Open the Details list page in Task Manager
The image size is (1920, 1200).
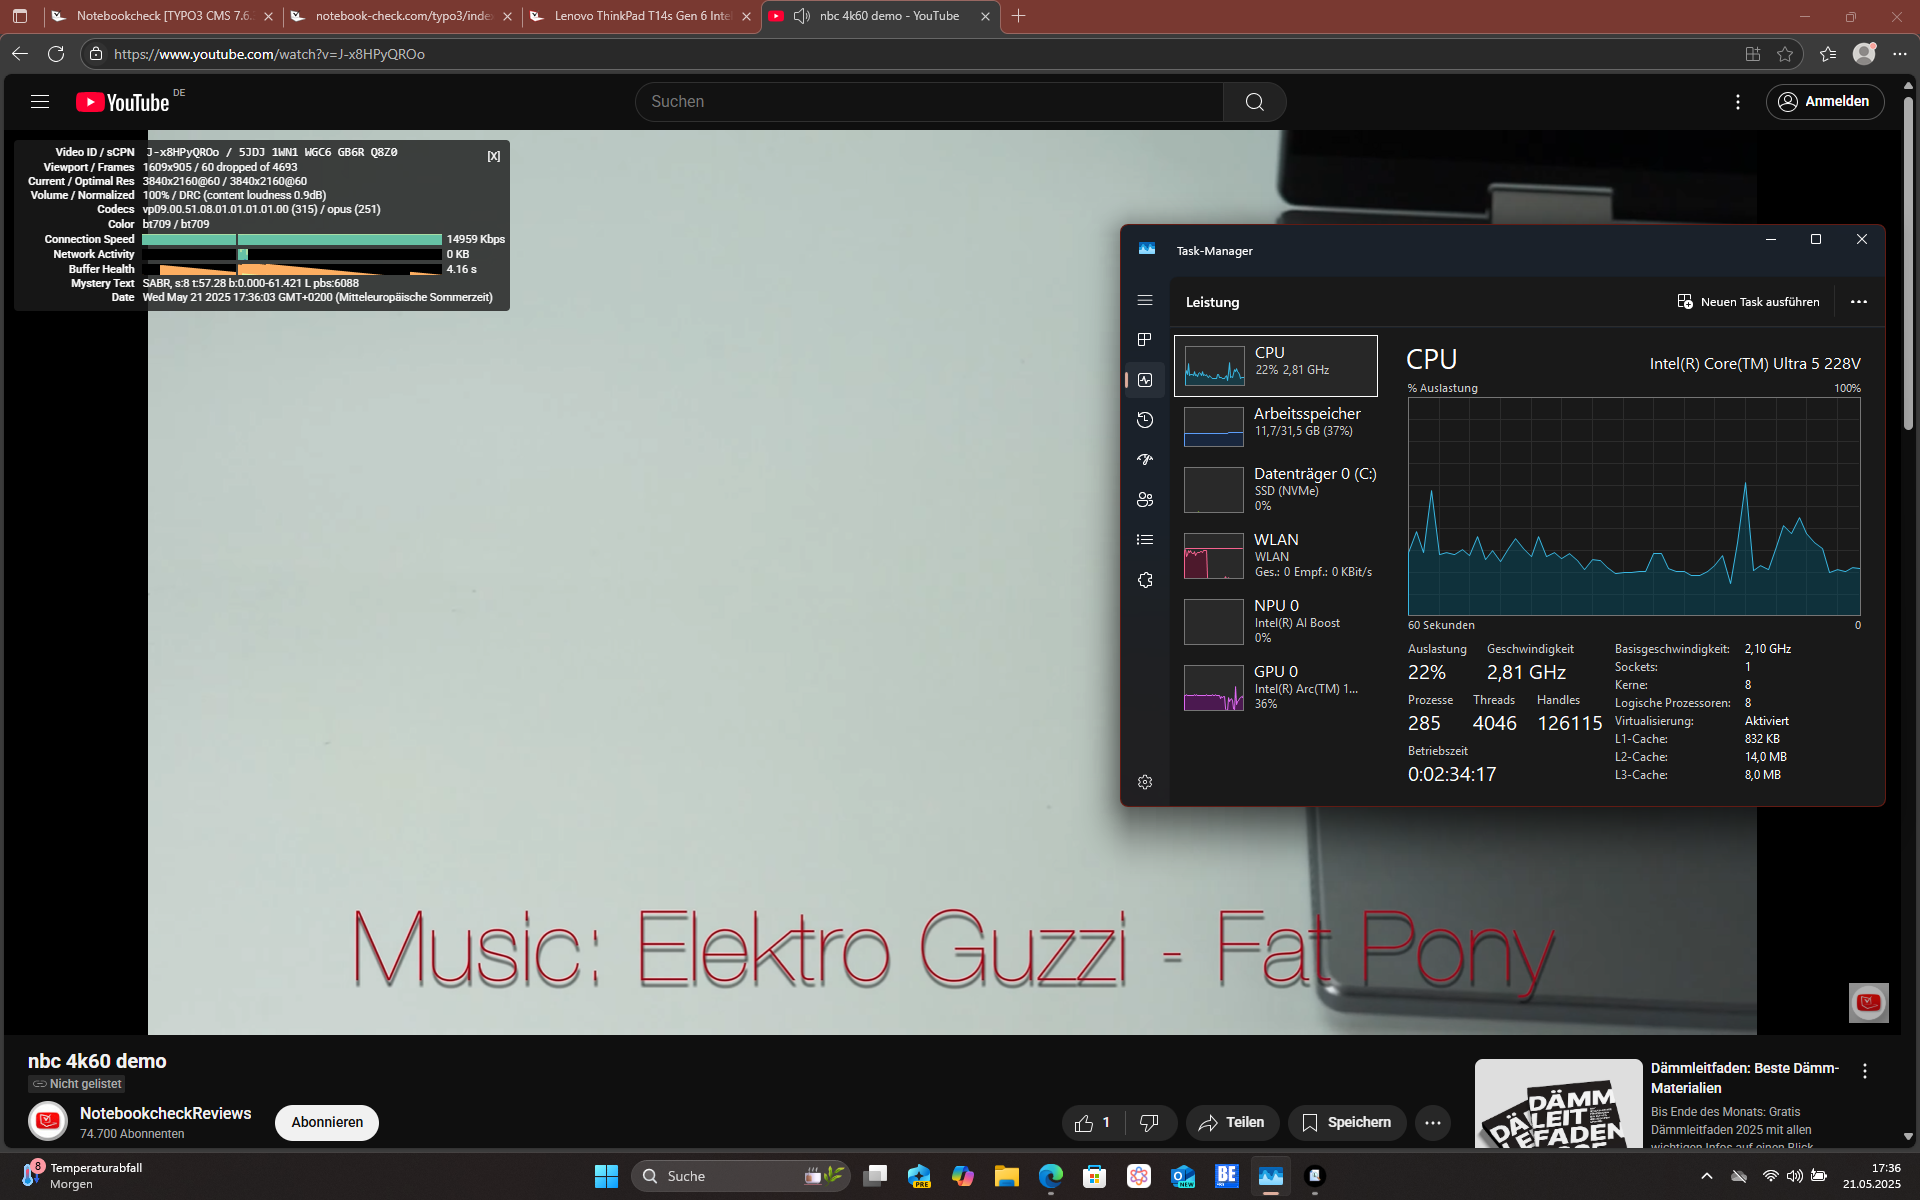click(1145, 540)
